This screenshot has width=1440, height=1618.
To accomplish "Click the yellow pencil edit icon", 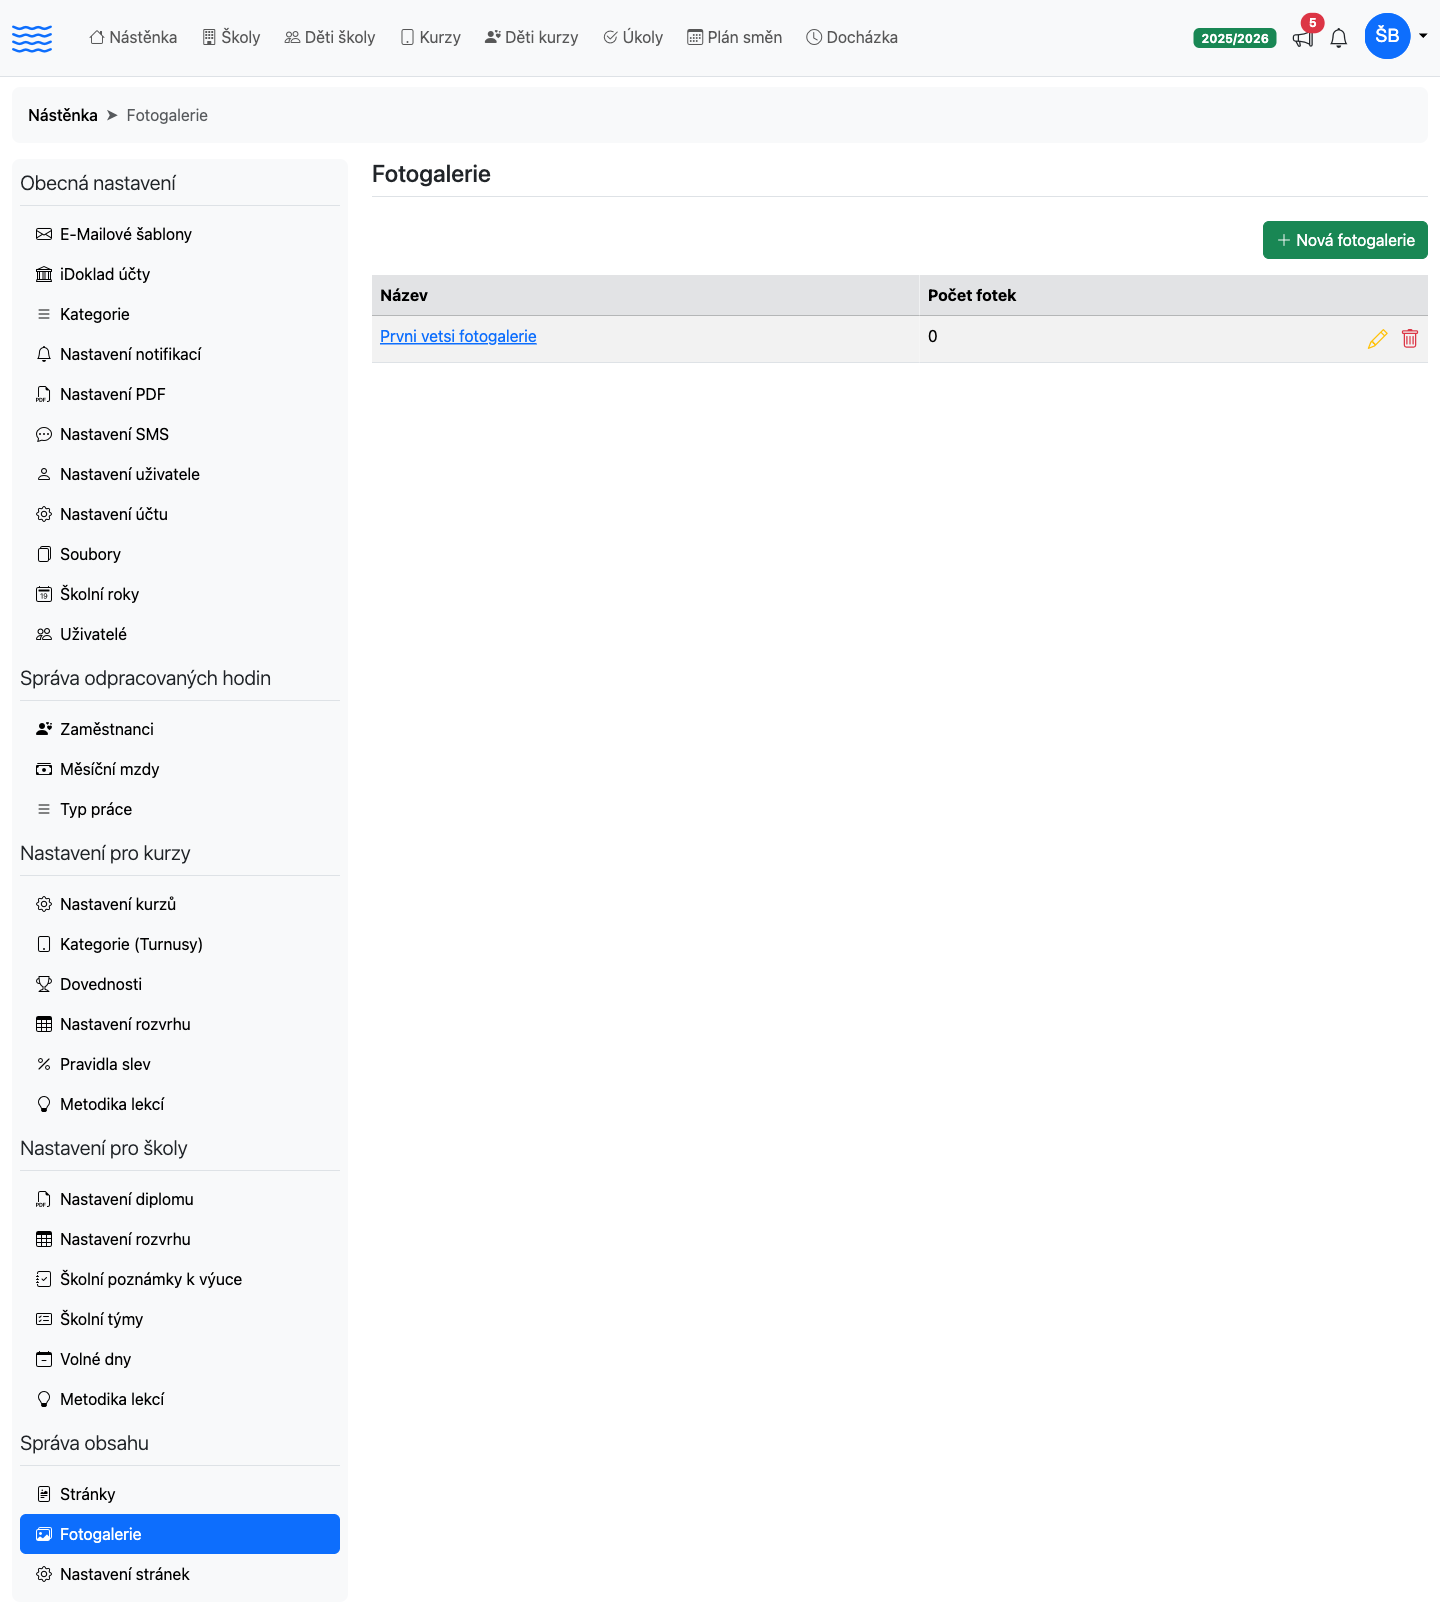I will [1377, 339].
